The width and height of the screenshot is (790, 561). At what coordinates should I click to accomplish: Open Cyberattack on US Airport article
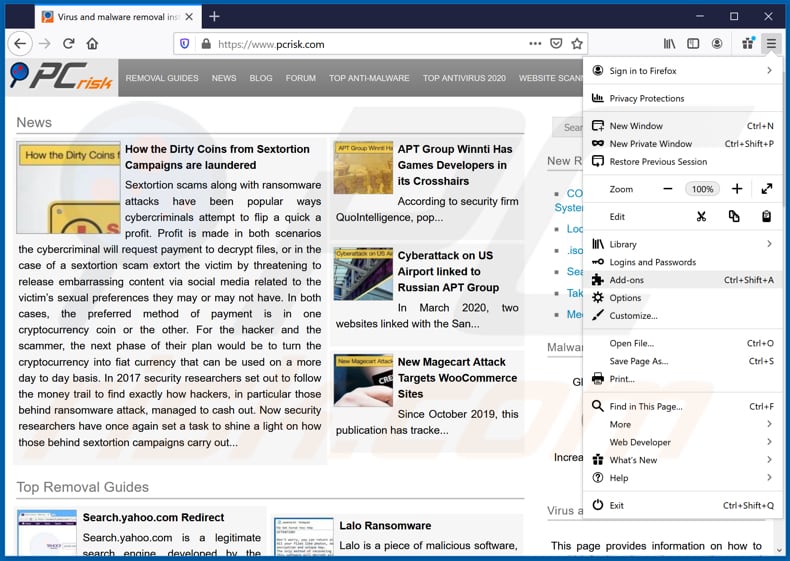[x=447, y=271]
